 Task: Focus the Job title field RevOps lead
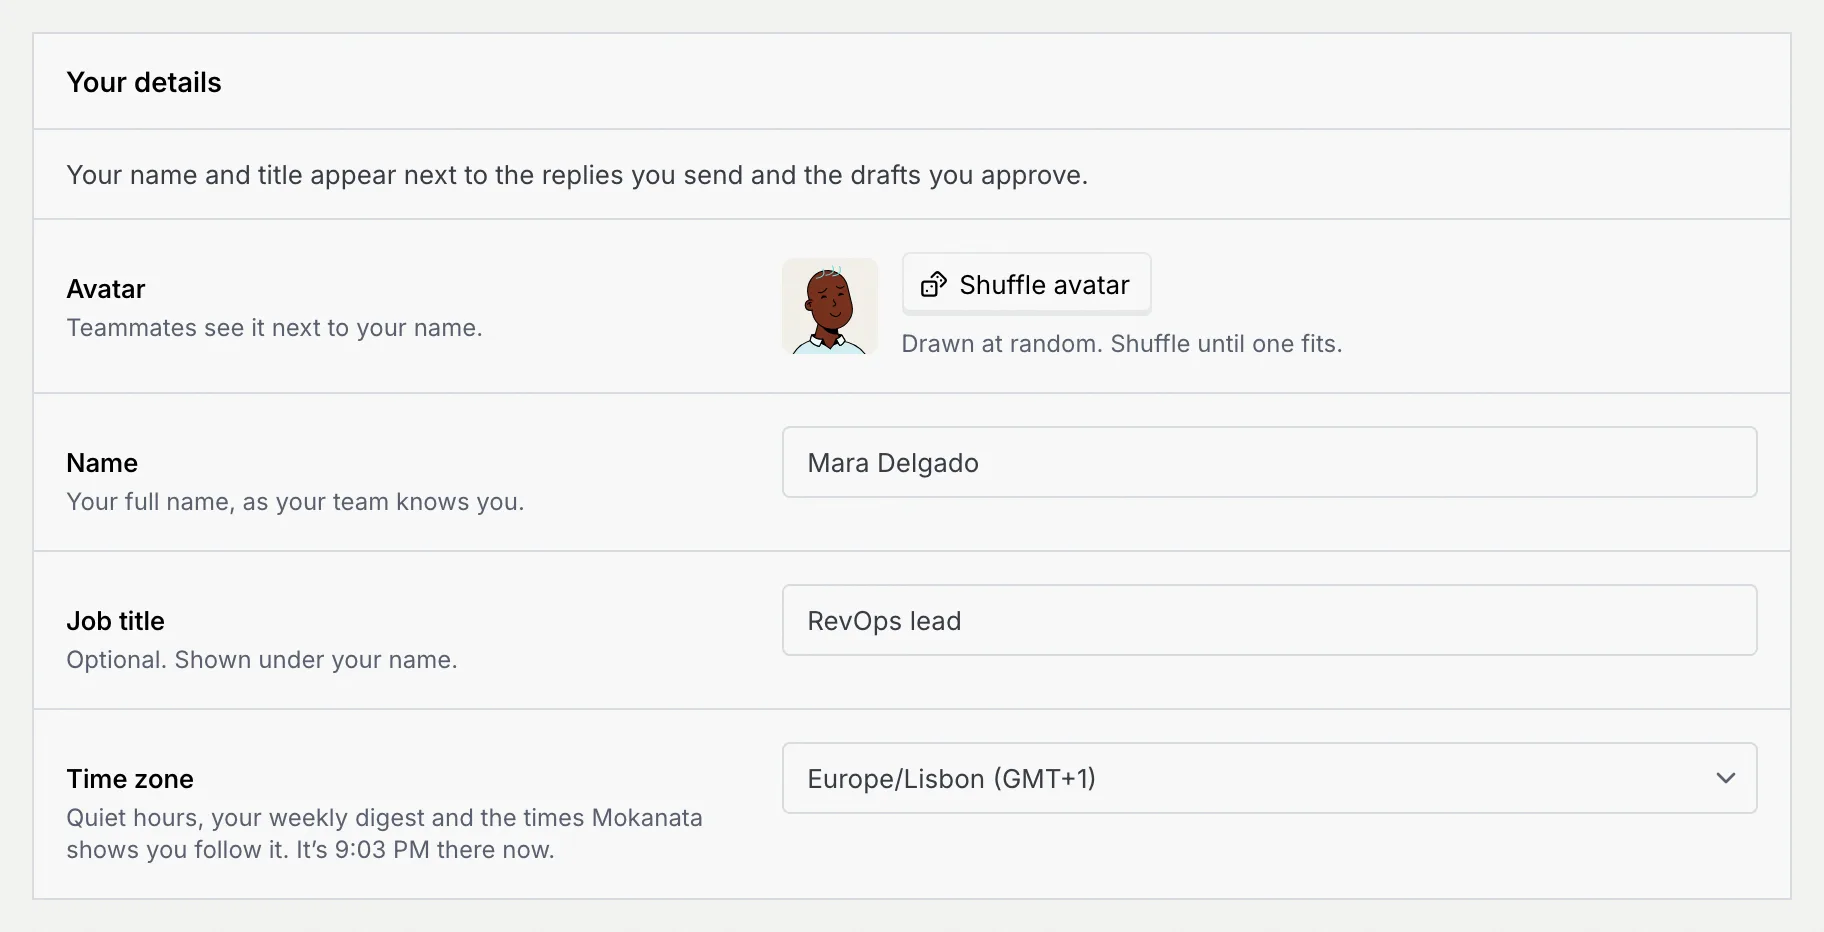[x=1269, y=620]
